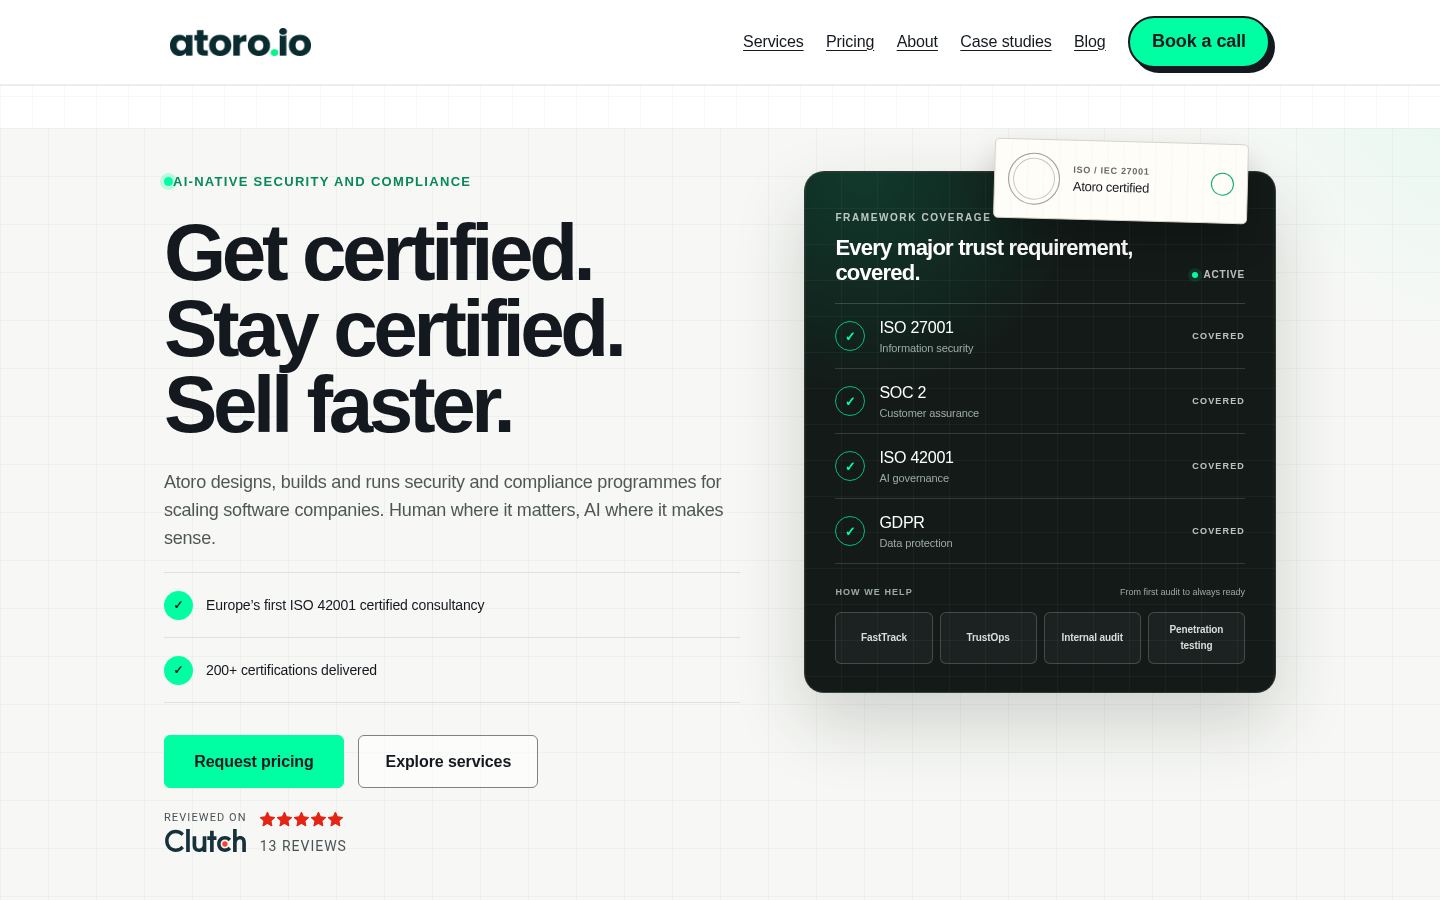Click '200+ certifications delivered' text
The width and height of the screenshot is (1440, 900).
291,670
